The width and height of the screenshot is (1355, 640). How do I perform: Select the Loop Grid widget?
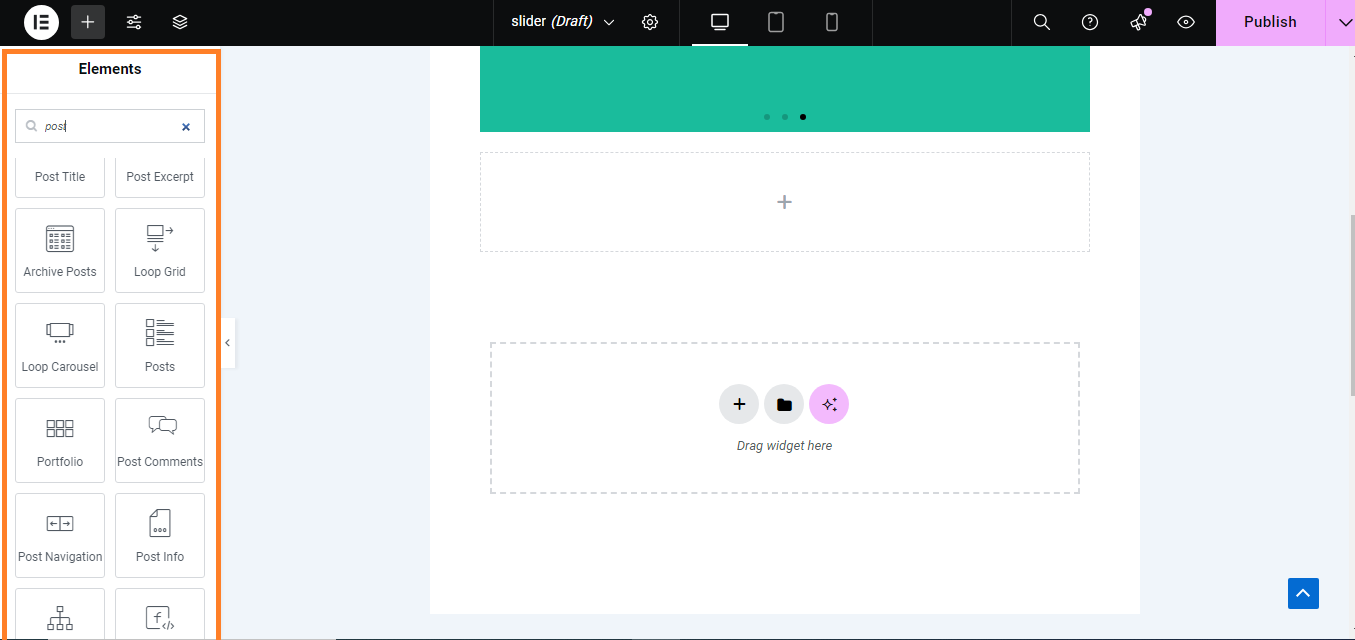(160, 250)
